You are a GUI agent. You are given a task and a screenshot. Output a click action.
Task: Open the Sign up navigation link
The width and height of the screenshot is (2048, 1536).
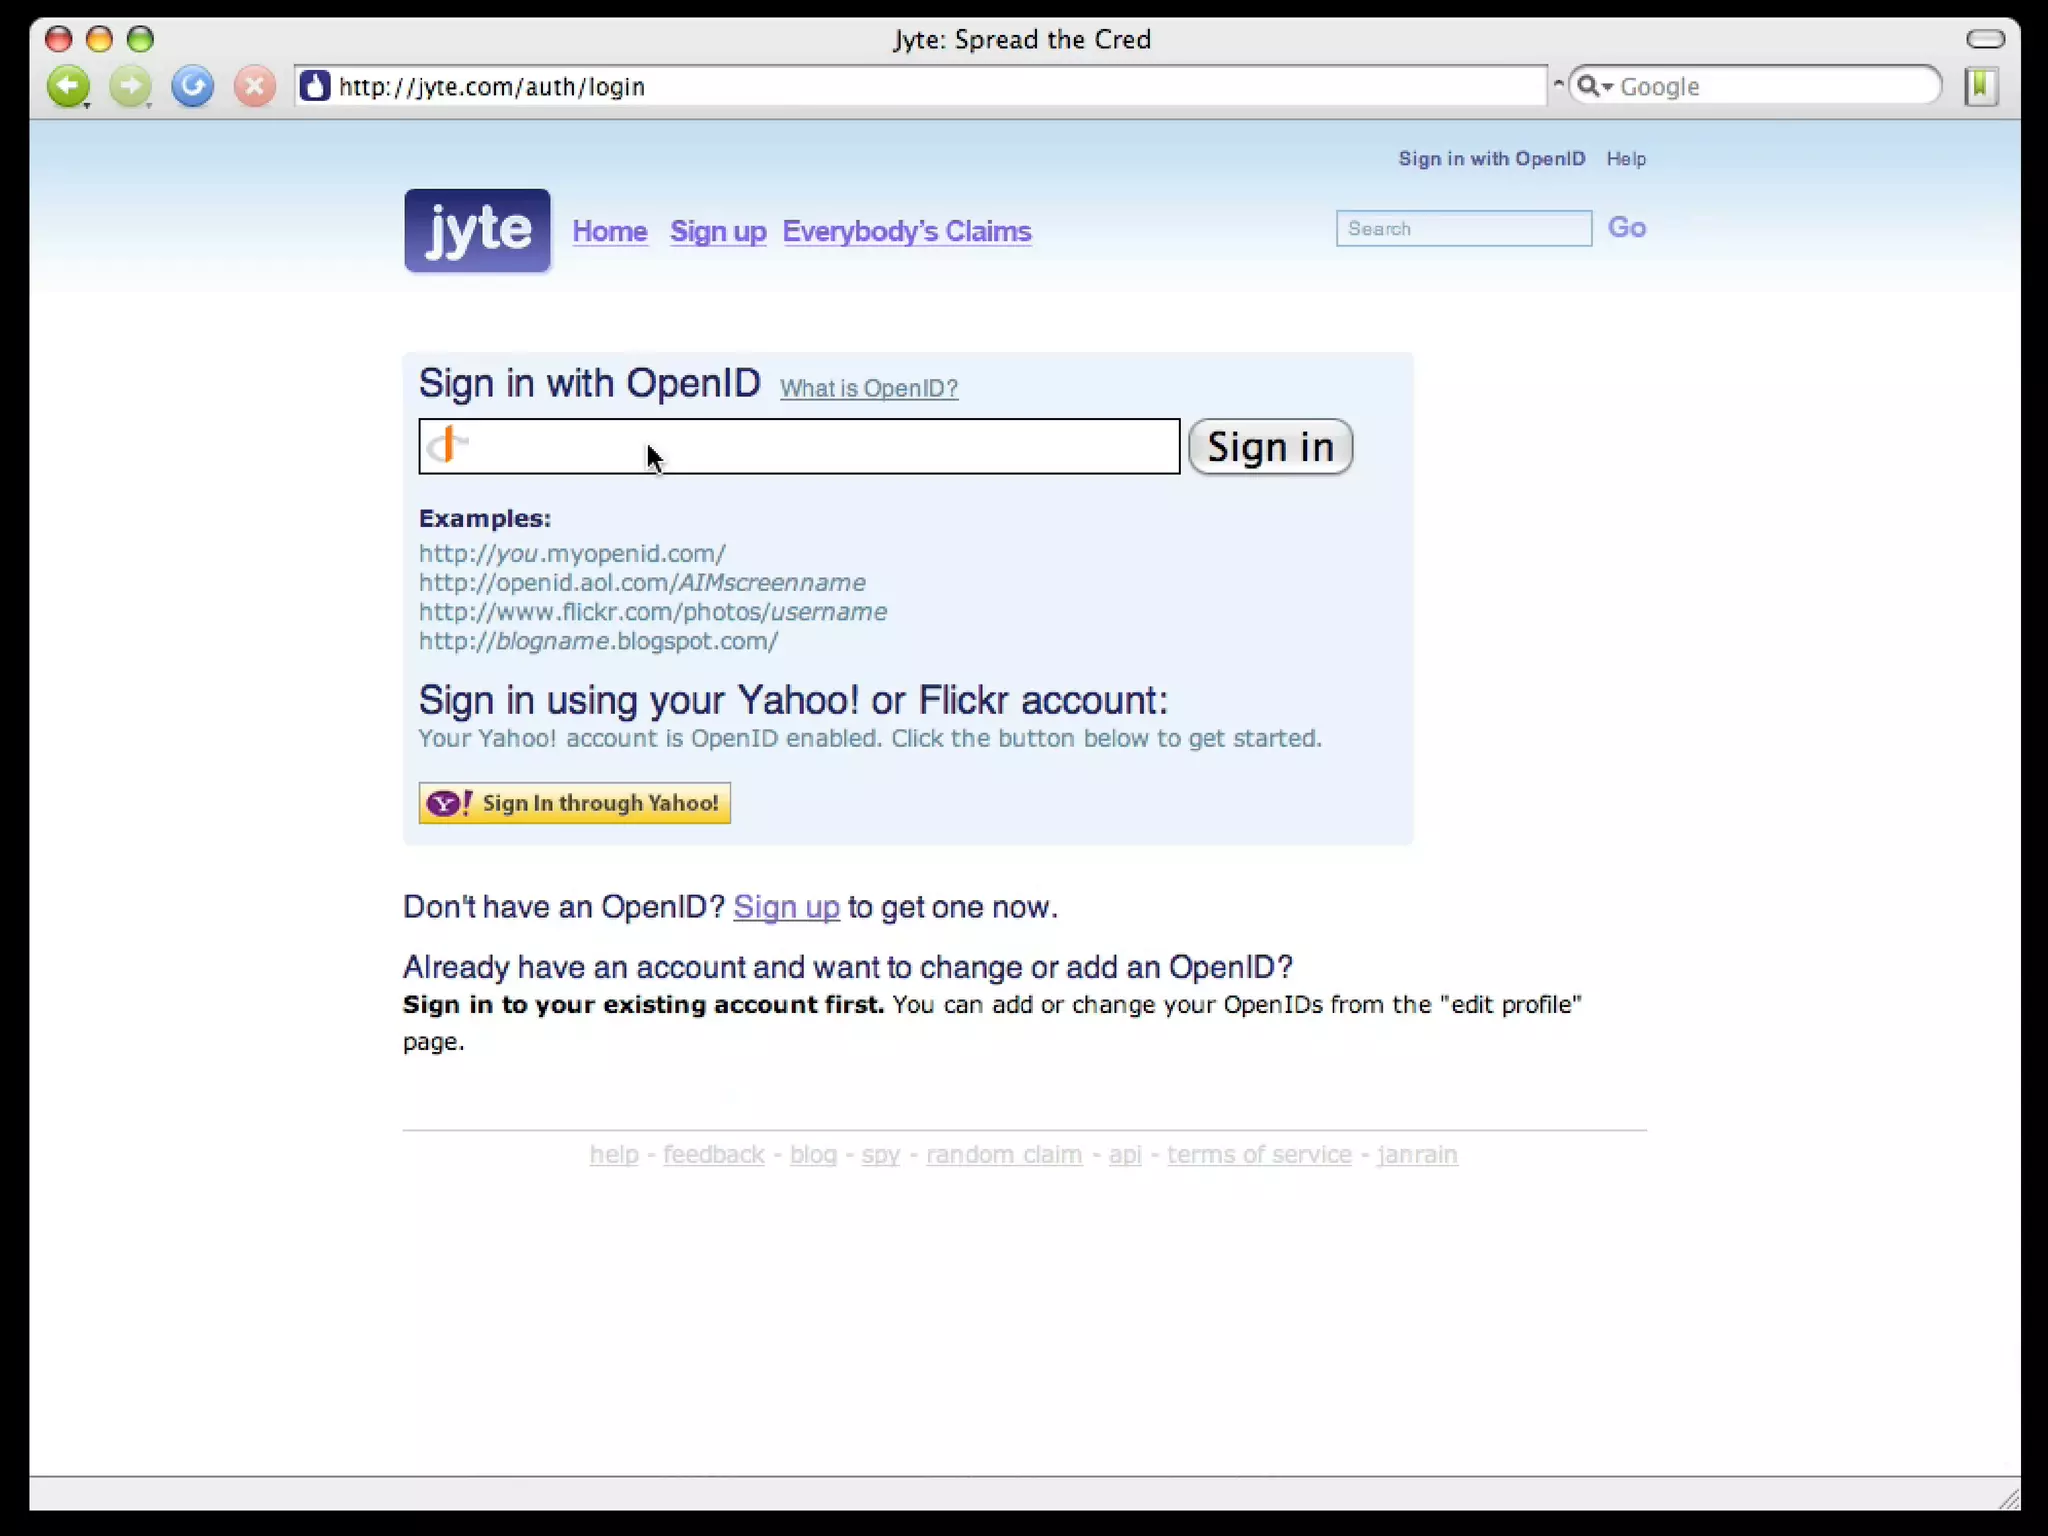pyautogui.click(x=718, y=231)
